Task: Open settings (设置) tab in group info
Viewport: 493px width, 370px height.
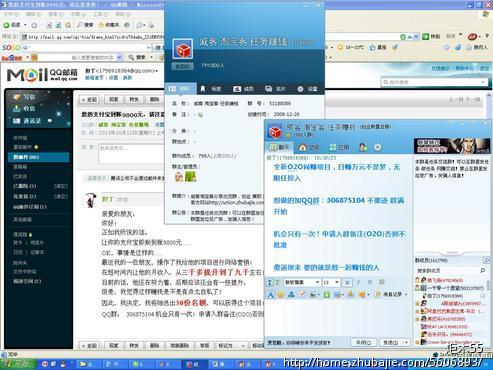Action: point(307,89)
